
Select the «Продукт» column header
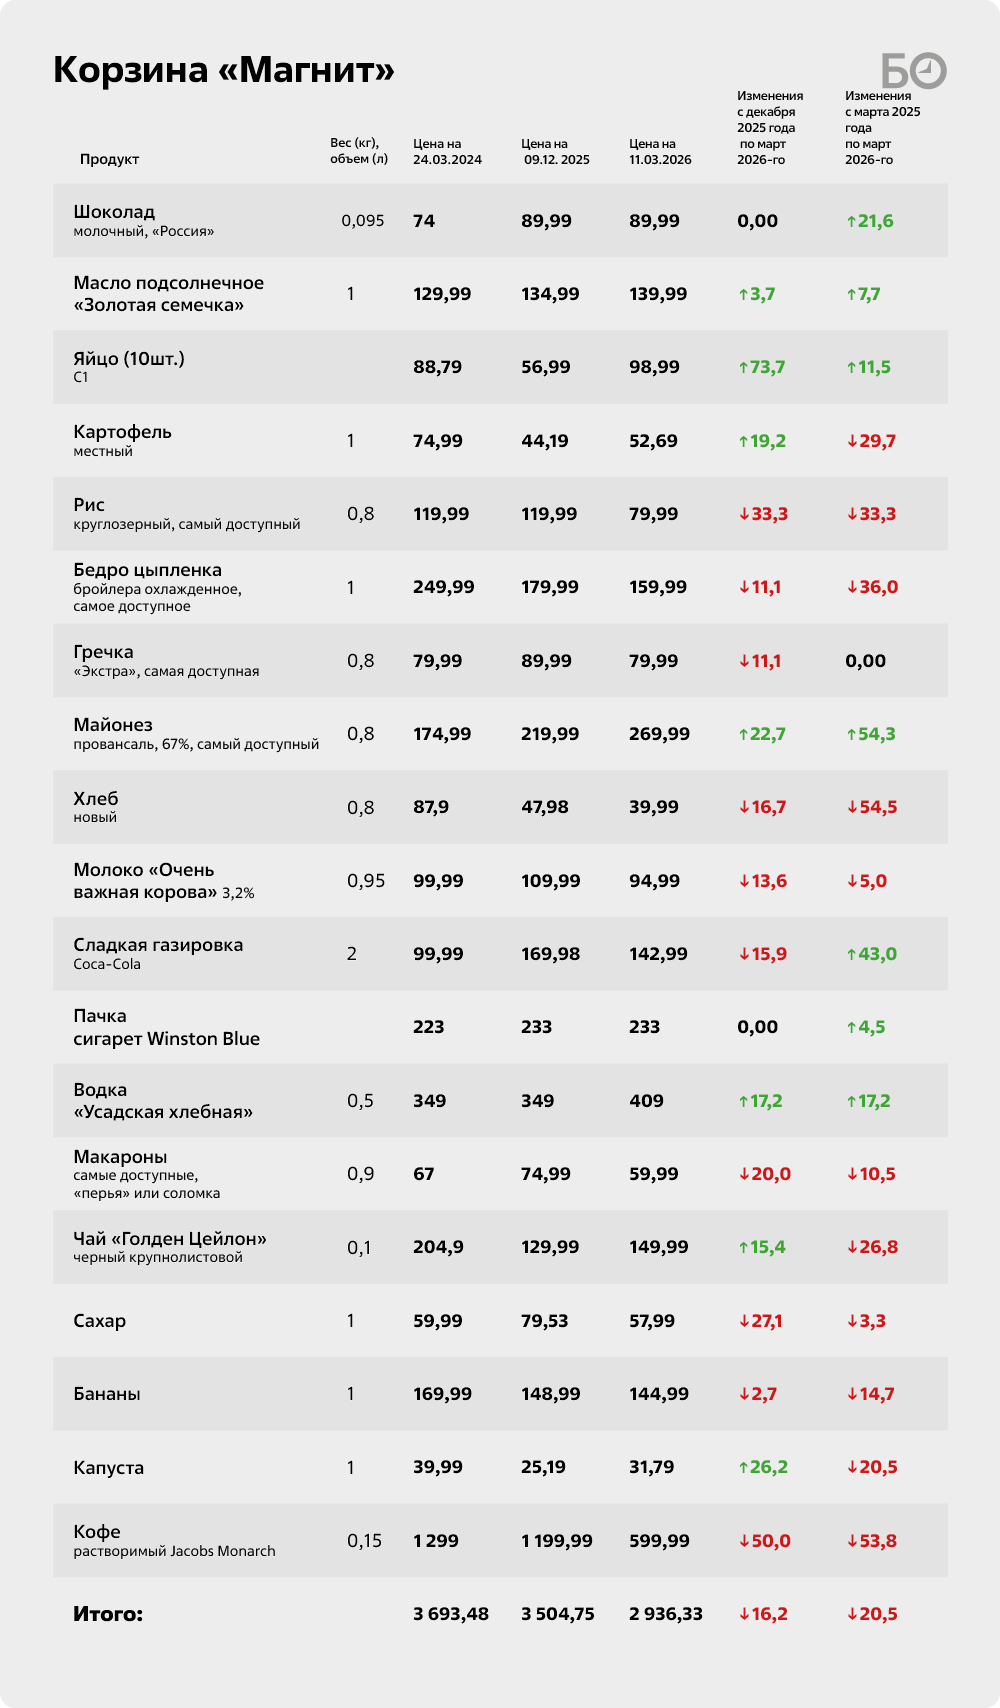(x=109, y=160)
